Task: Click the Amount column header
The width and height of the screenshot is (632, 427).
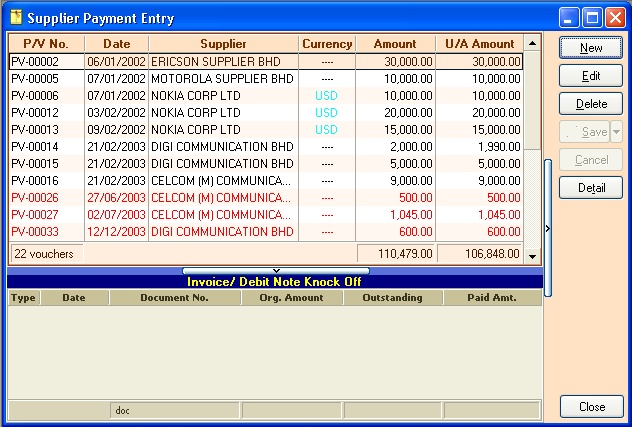Action: (x=395, y=44)
